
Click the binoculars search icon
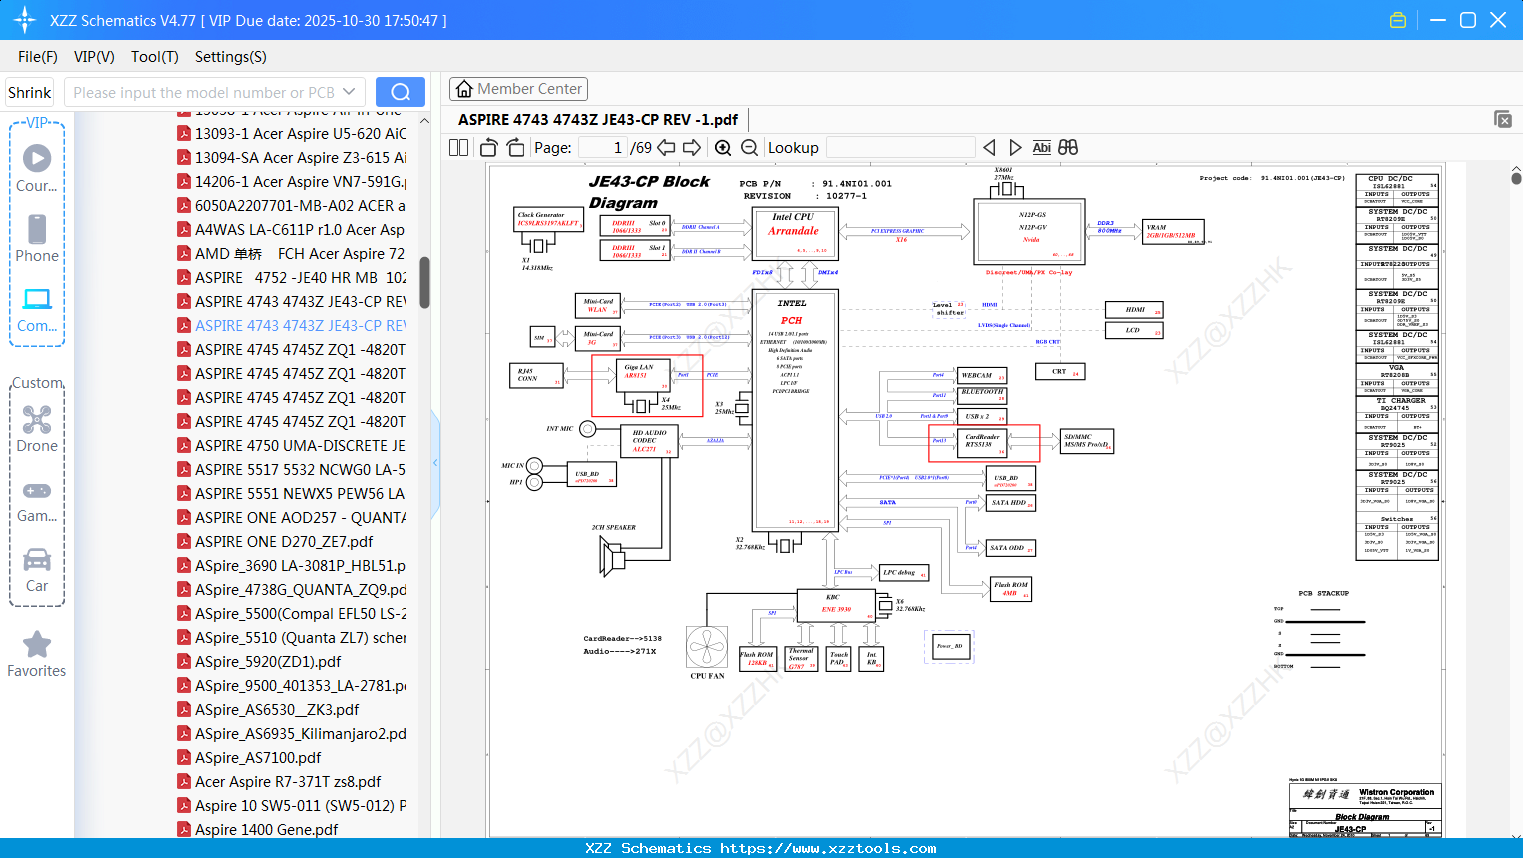(1068, 148)
